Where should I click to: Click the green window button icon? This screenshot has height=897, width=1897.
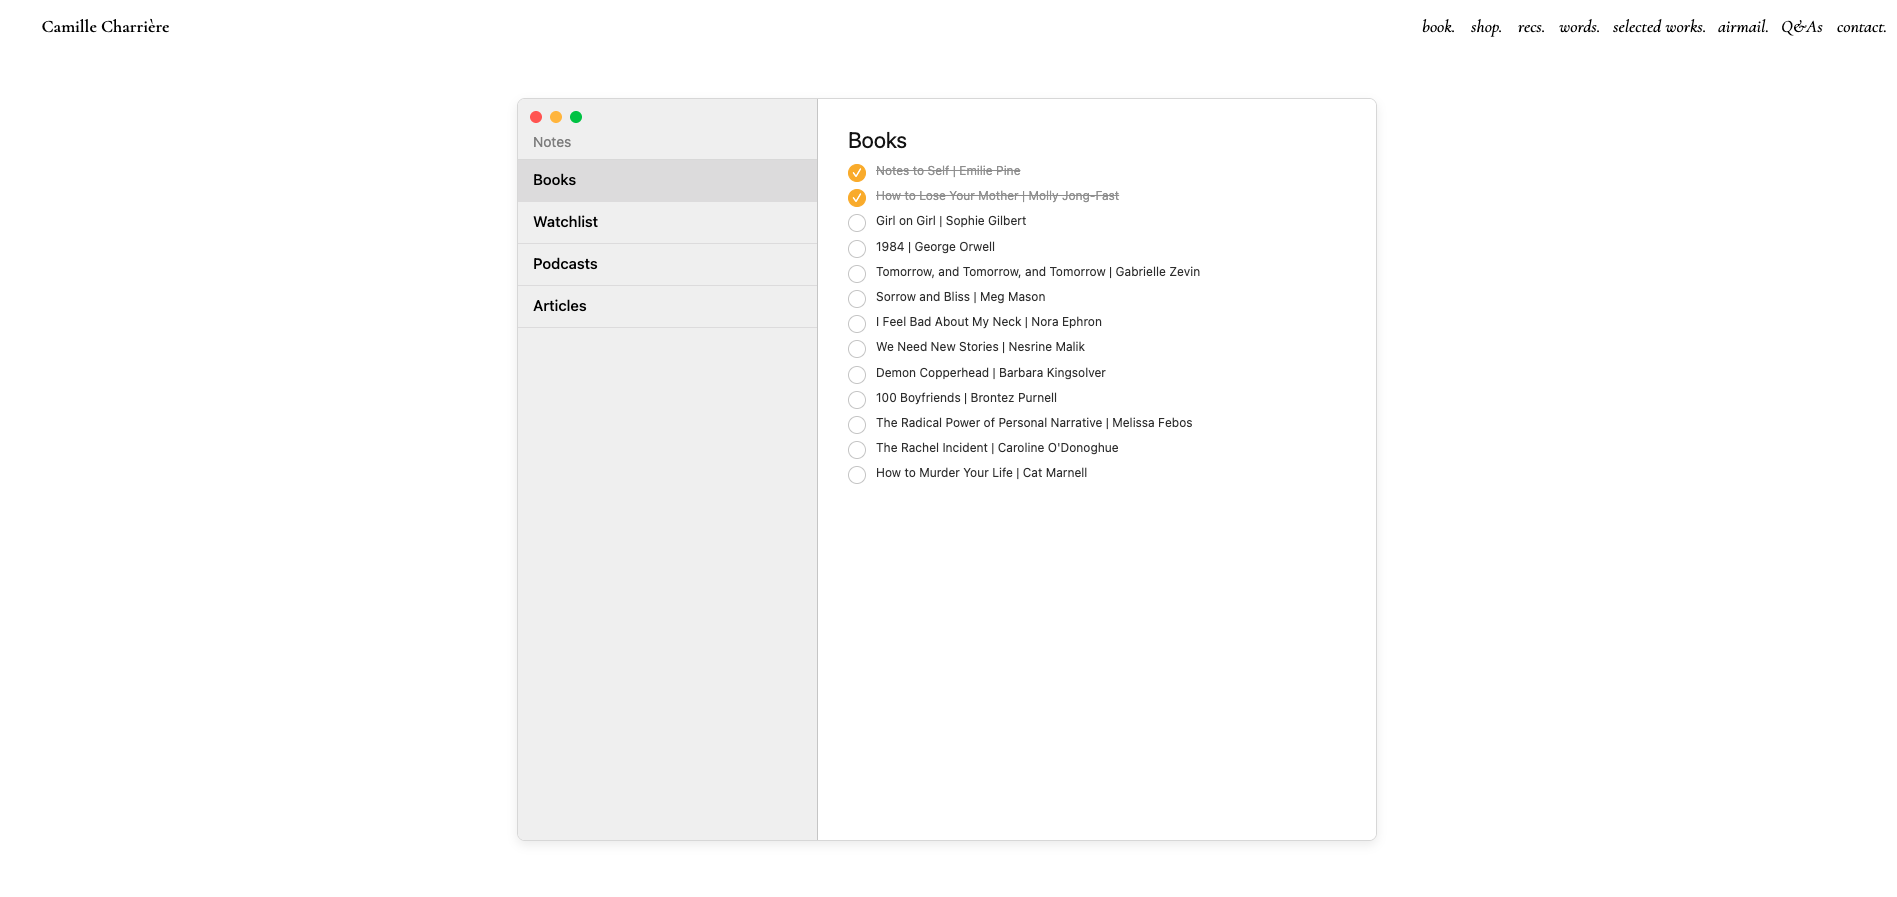(x=576, y=117)
